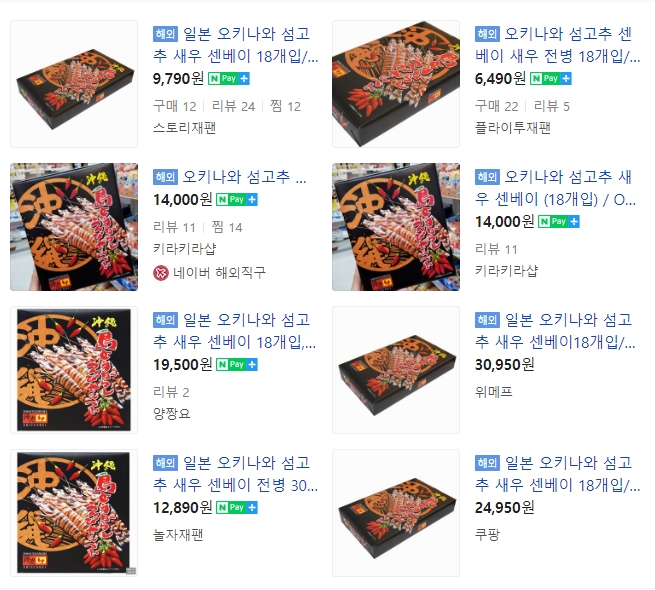655x590 pixels.
Task: Click the 네이버 해외직구 label
Action: [x=220, y=273]
